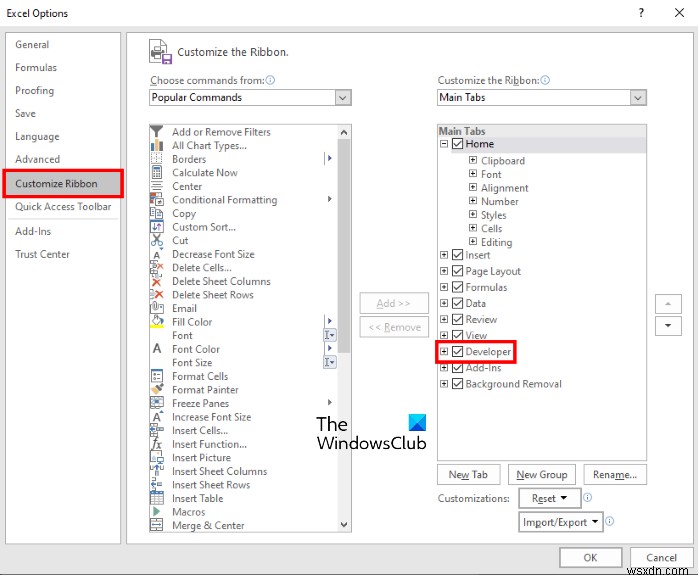Toggle the Developer tab checkbox
The image size is (700, 581).
[x=457, y=351]
